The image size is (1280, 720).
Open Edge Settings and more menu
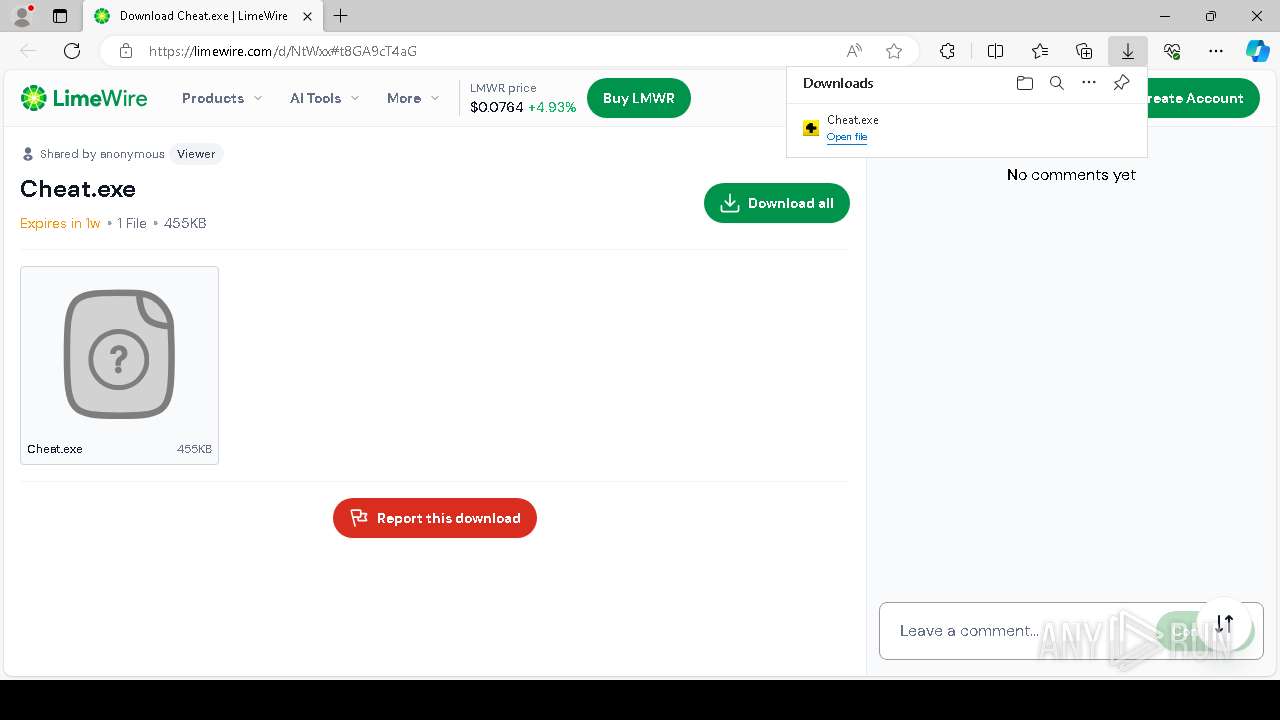pos(1216,51)
